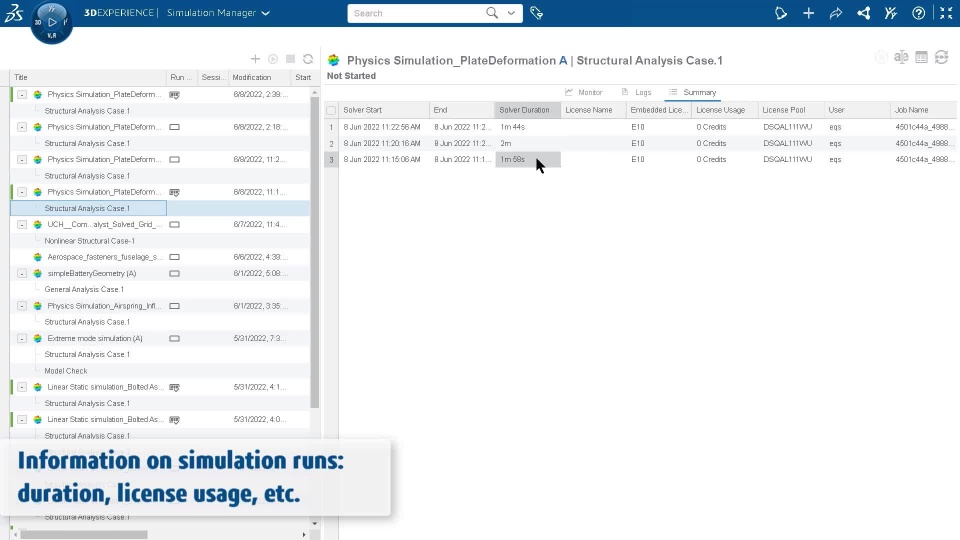This screenshot has height=540, width=960.
Task: Click the License Usage column header
Action: (x=724, y=110)
